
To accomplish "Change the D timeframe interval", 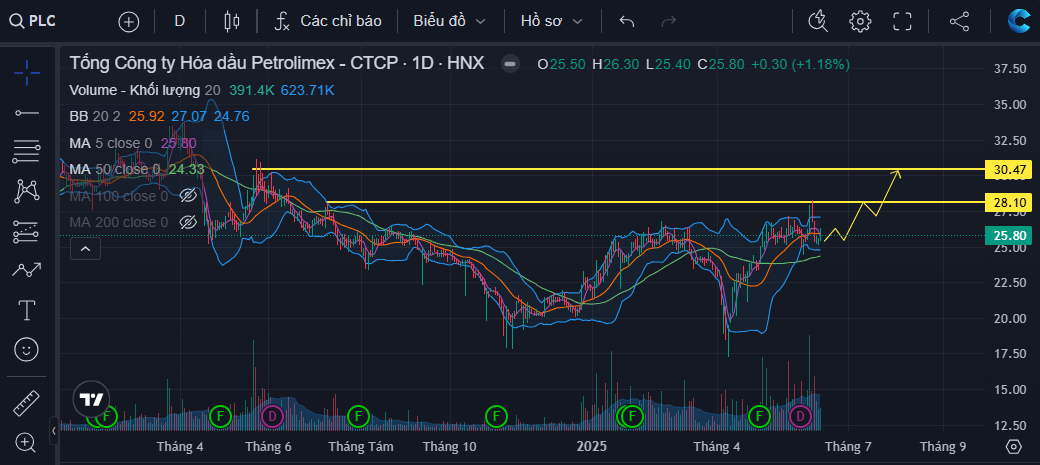I will (x=179, y=21).
